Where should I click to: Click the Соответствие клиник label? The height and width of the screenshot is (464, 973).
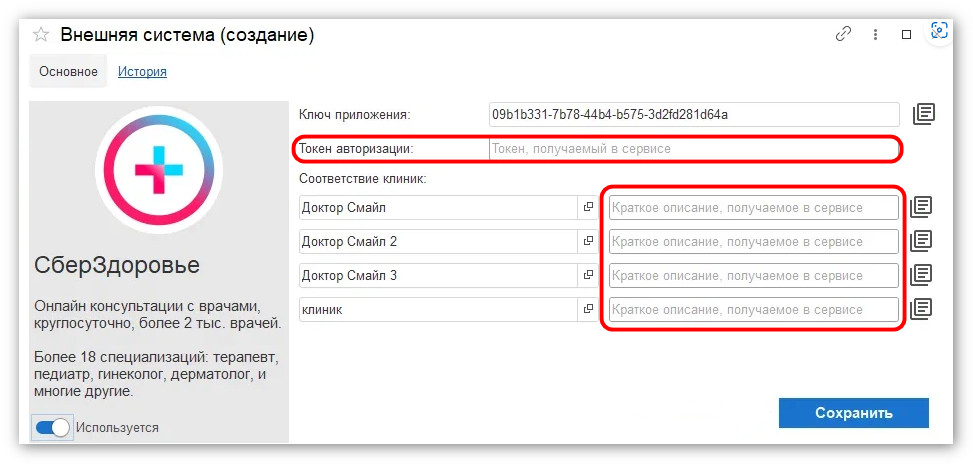(x=363, y=179)
